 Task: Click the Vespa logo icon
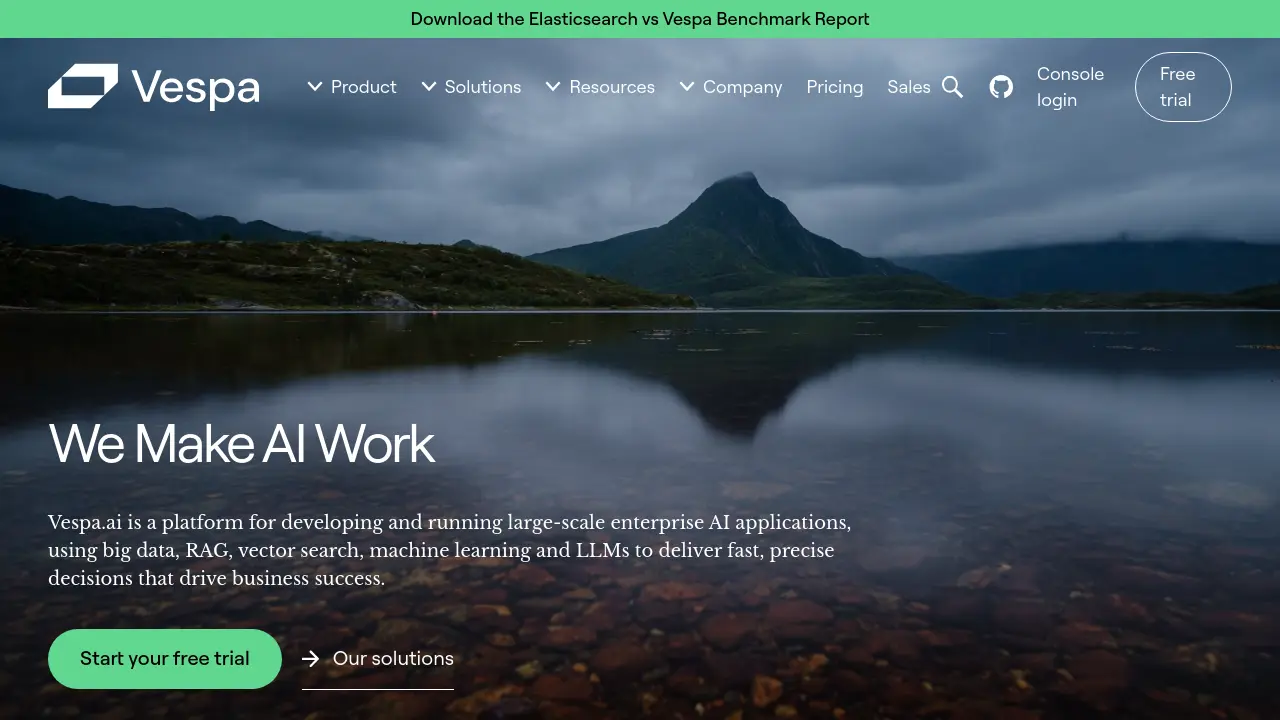83,86
